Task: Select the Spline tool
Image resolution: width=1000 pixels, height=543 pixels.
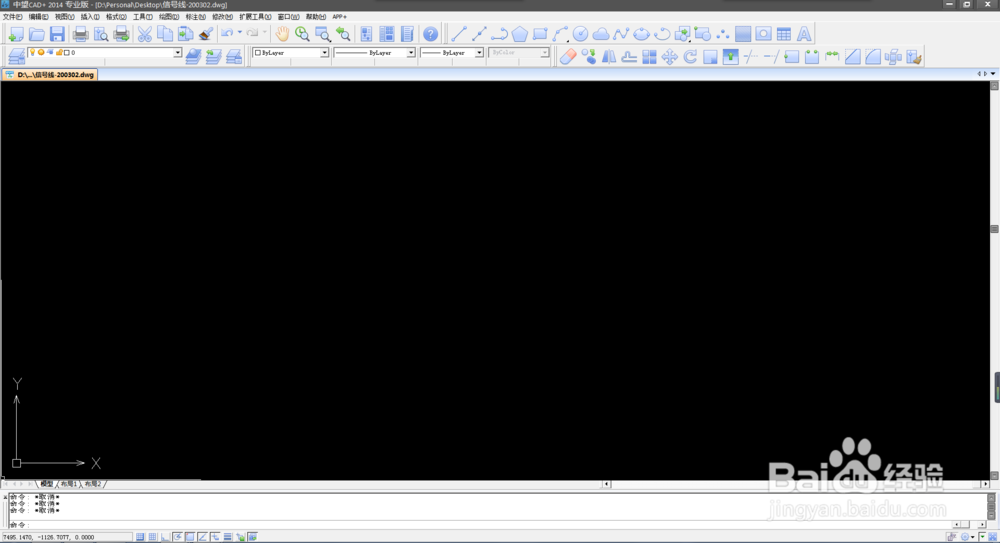Action: [x=621, y=34]
